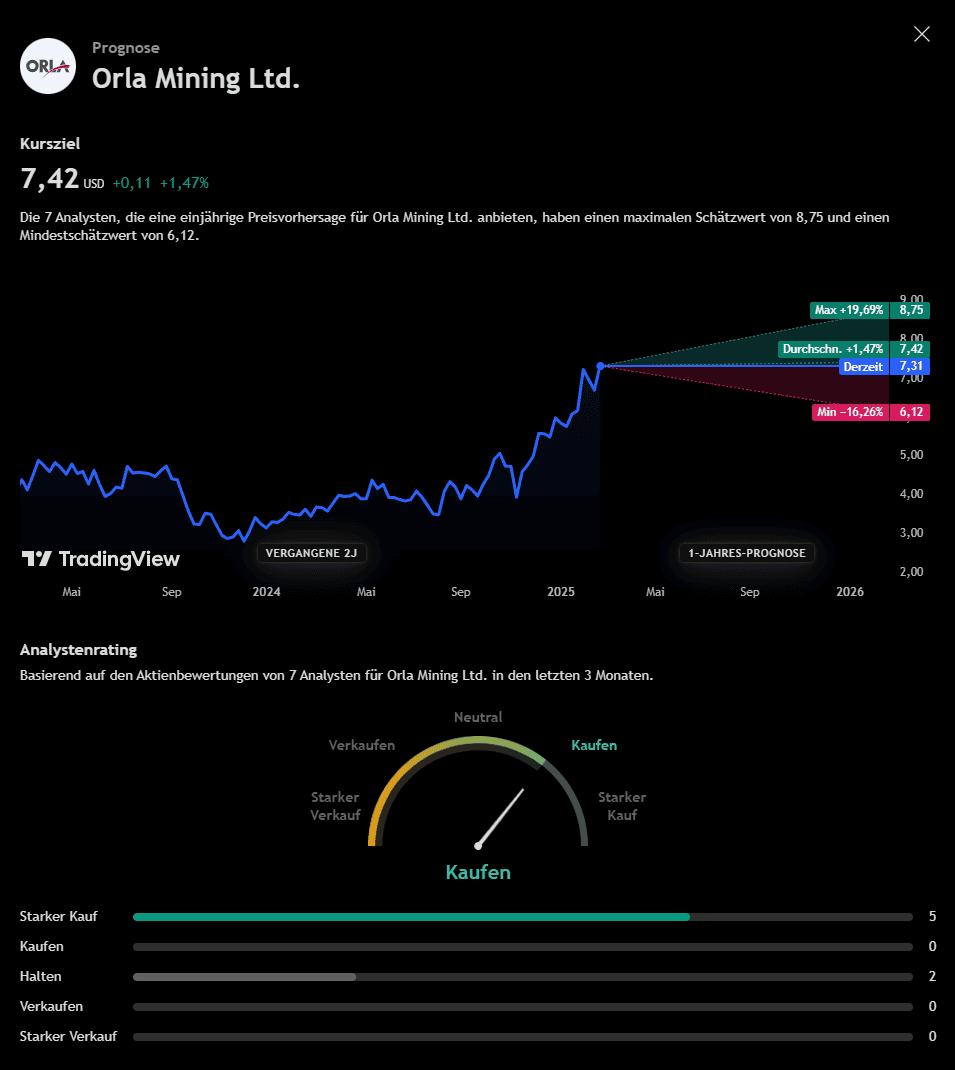This screenshot has width=955, height=1070.
Task: Click the analyst rating gauge needle
Action: [x=500, y=818]
